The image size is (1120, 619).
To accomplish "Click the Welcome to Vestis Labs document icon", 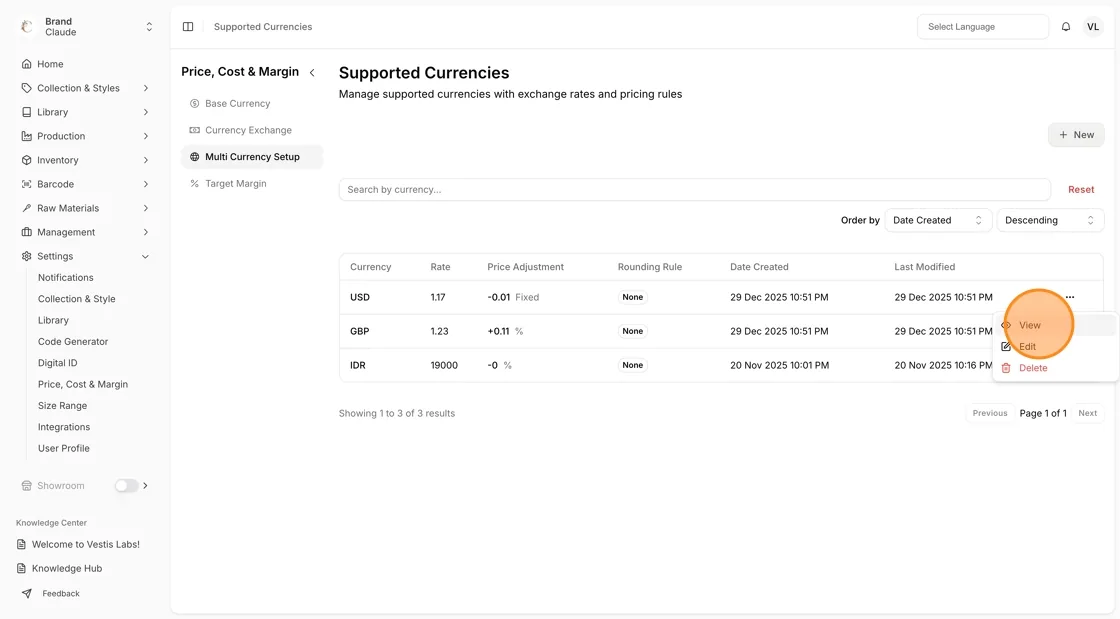I will 21,544.
